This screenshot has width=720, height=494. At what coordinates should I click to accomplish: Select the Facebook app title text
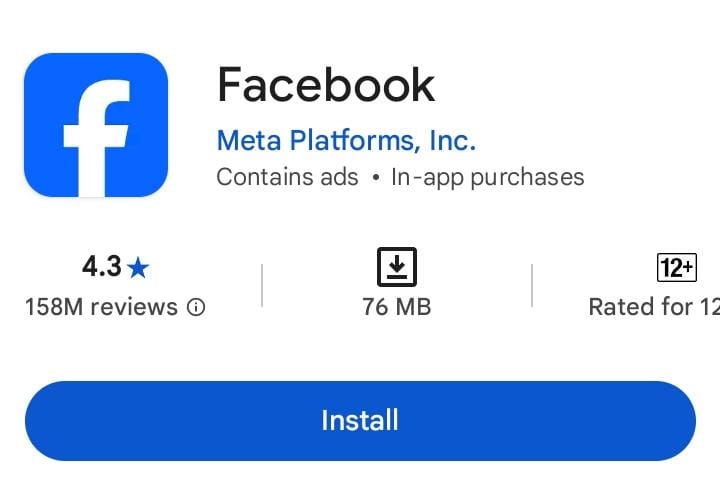click(326, 84)
